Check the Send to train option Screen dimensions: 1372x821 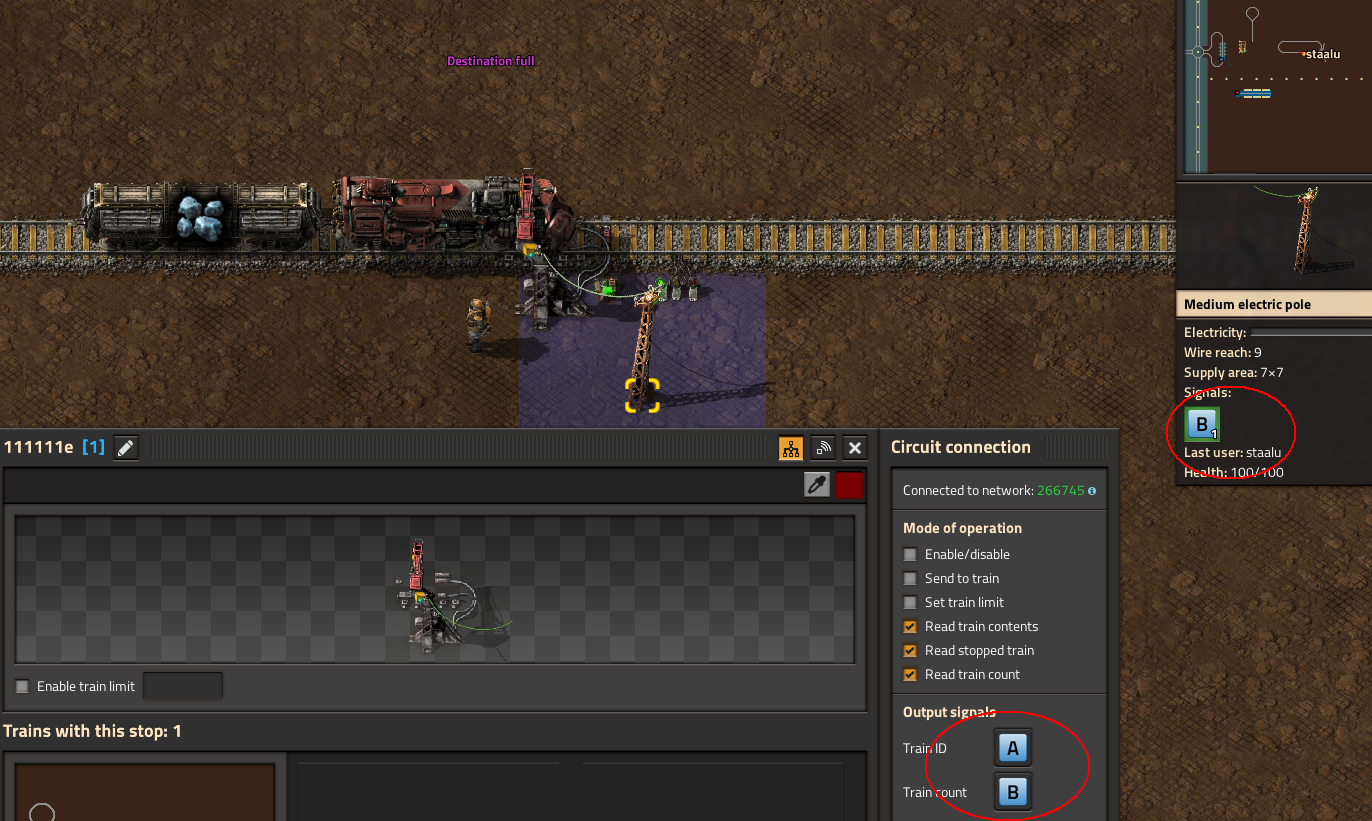(x=910, y=578)
